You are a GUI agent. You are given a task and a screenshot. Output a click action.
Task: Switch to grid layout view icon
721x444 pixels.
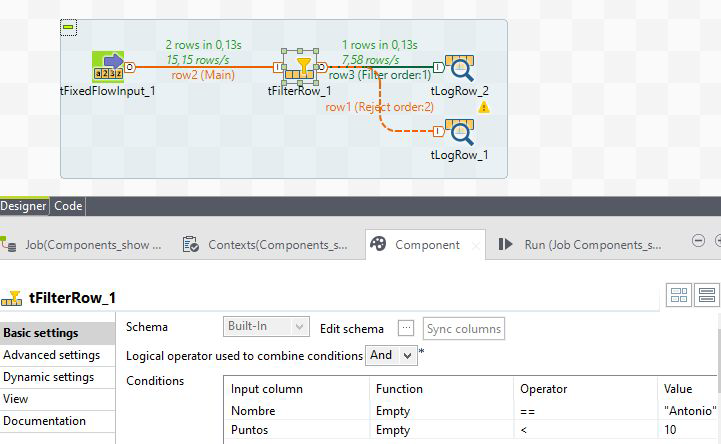679,295
